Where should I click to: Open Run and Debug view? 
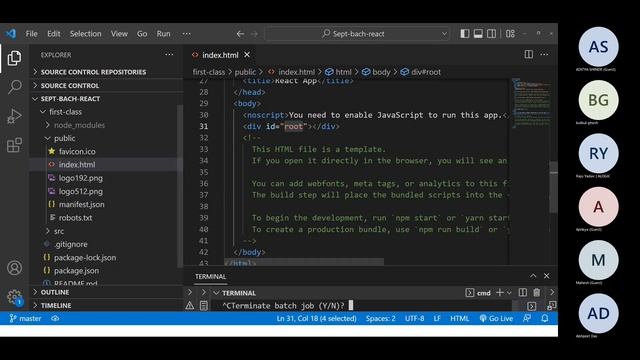(14, 116)
